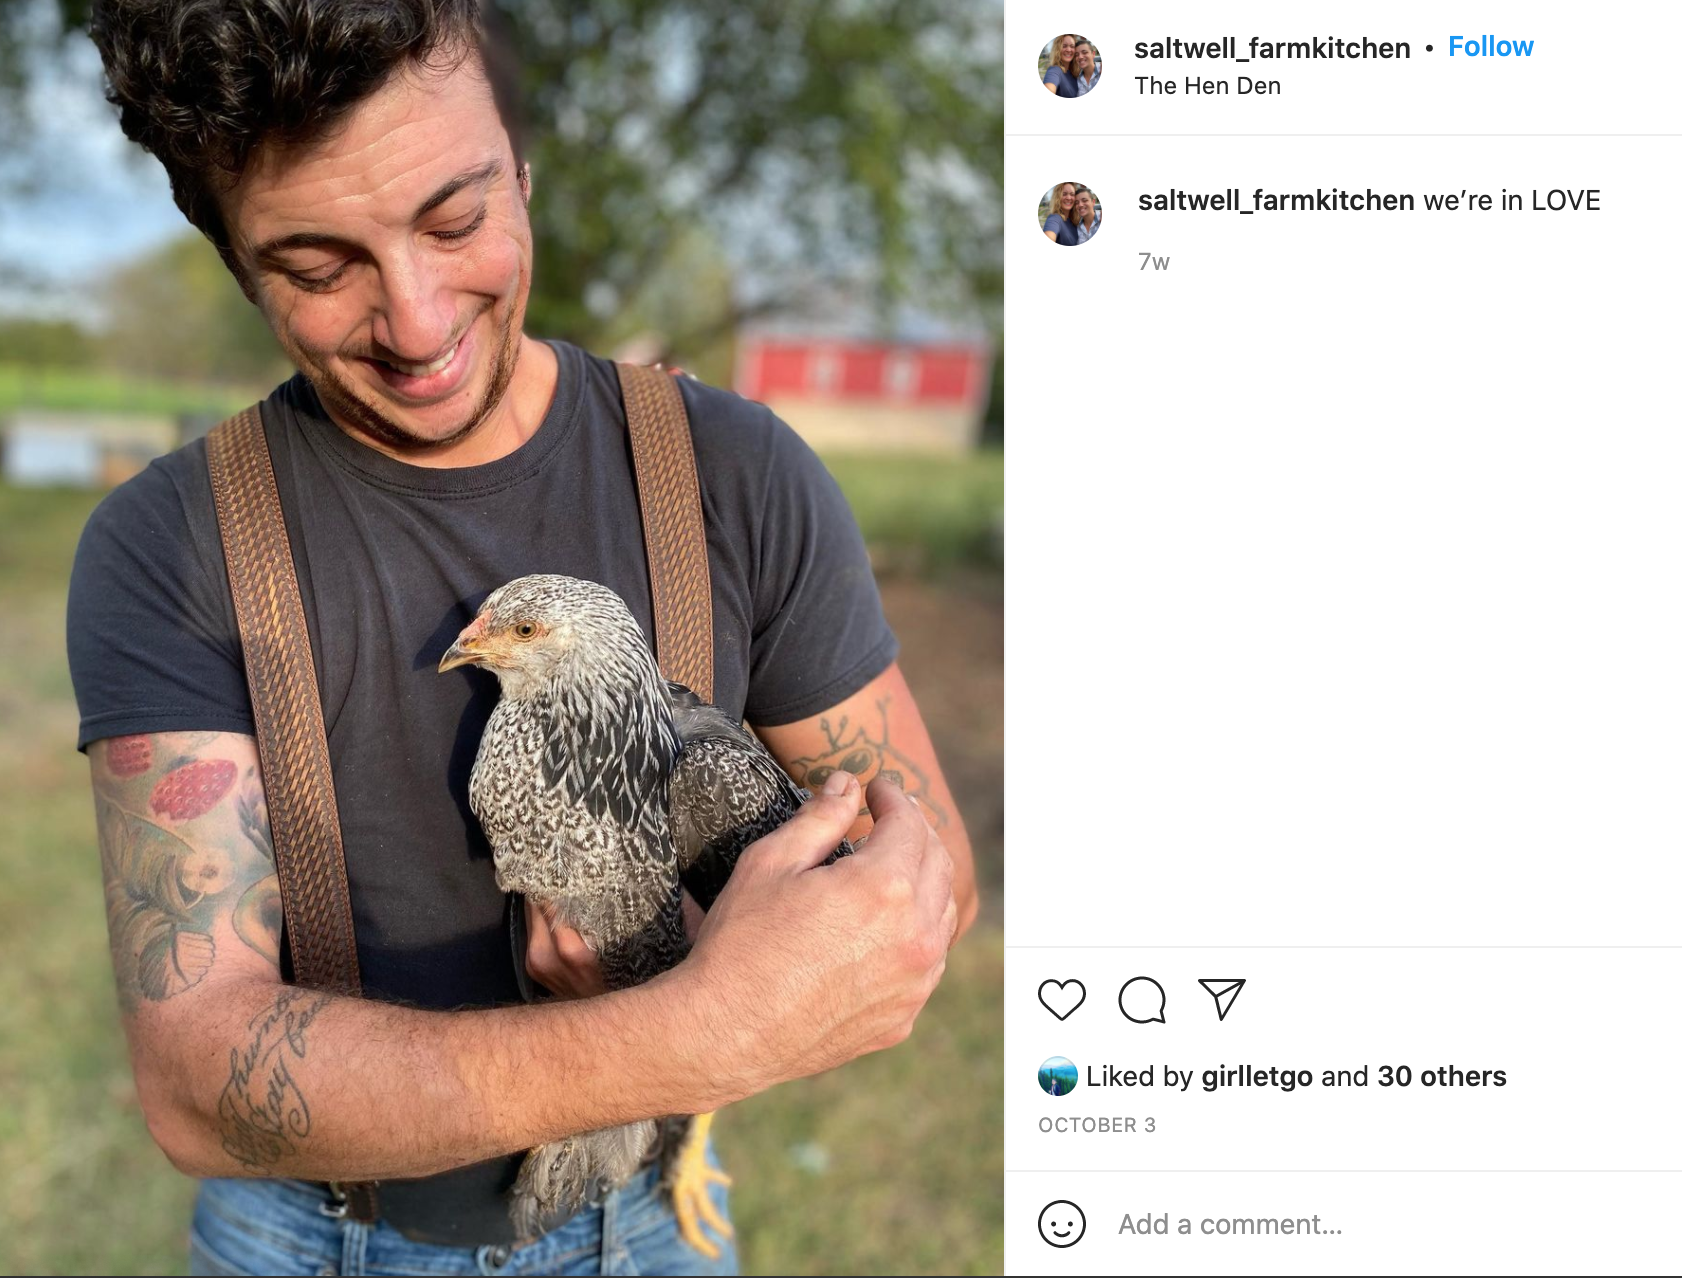Open saltwell_farmkitchen avatar in post header
Image resolution: width=1682 pixels, height=1278 pixels.
click(x=1070, y=66)
